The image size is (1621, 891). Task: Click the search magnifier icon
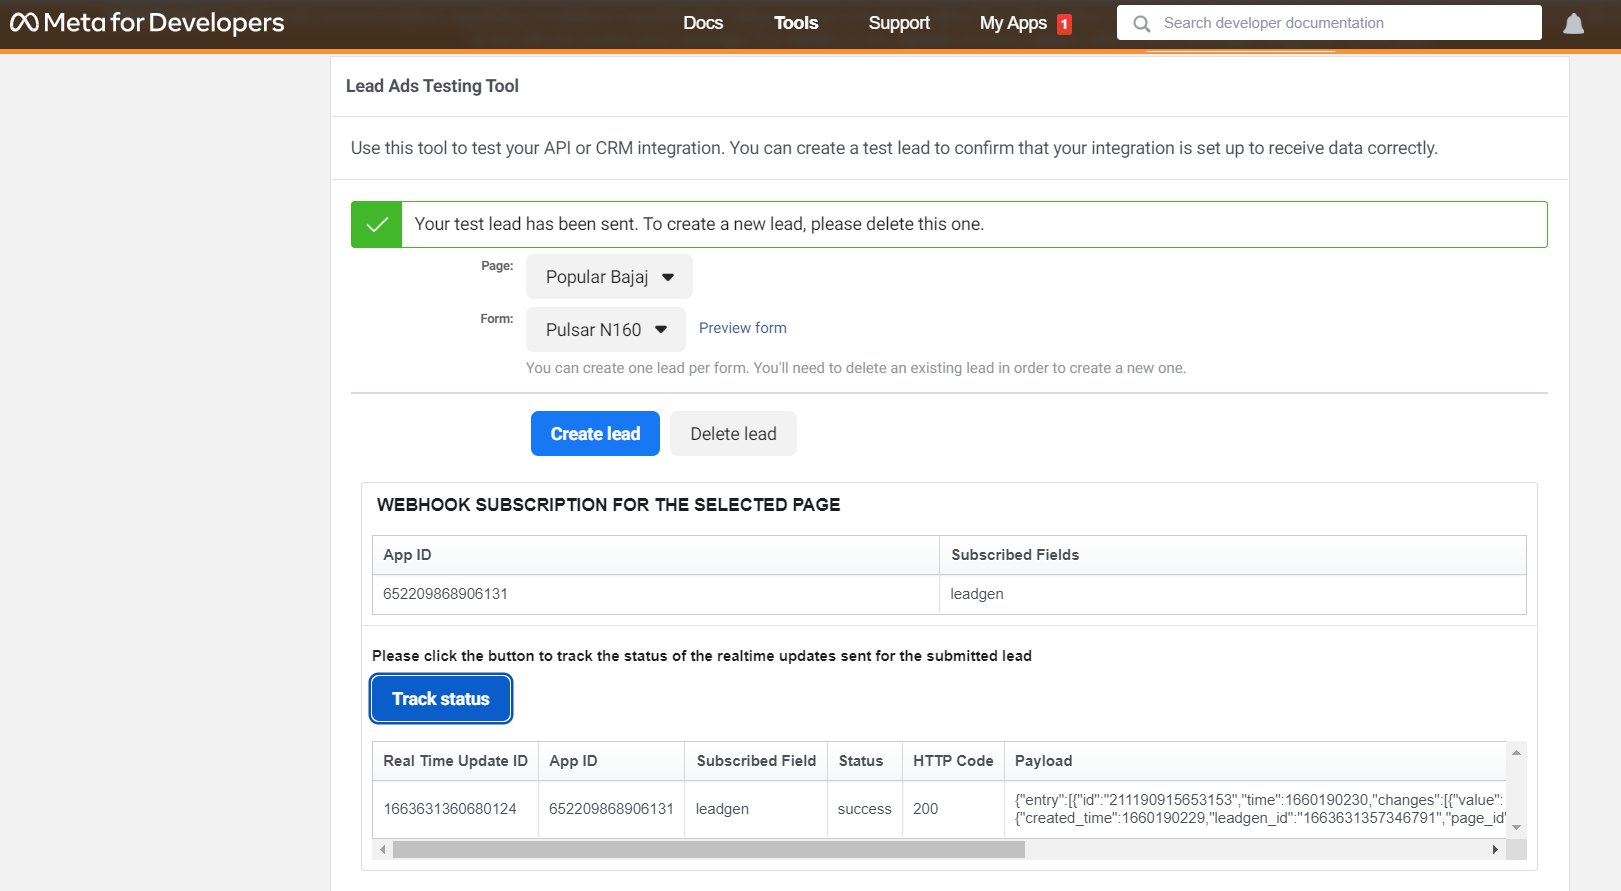click(x=1141, y=23)
